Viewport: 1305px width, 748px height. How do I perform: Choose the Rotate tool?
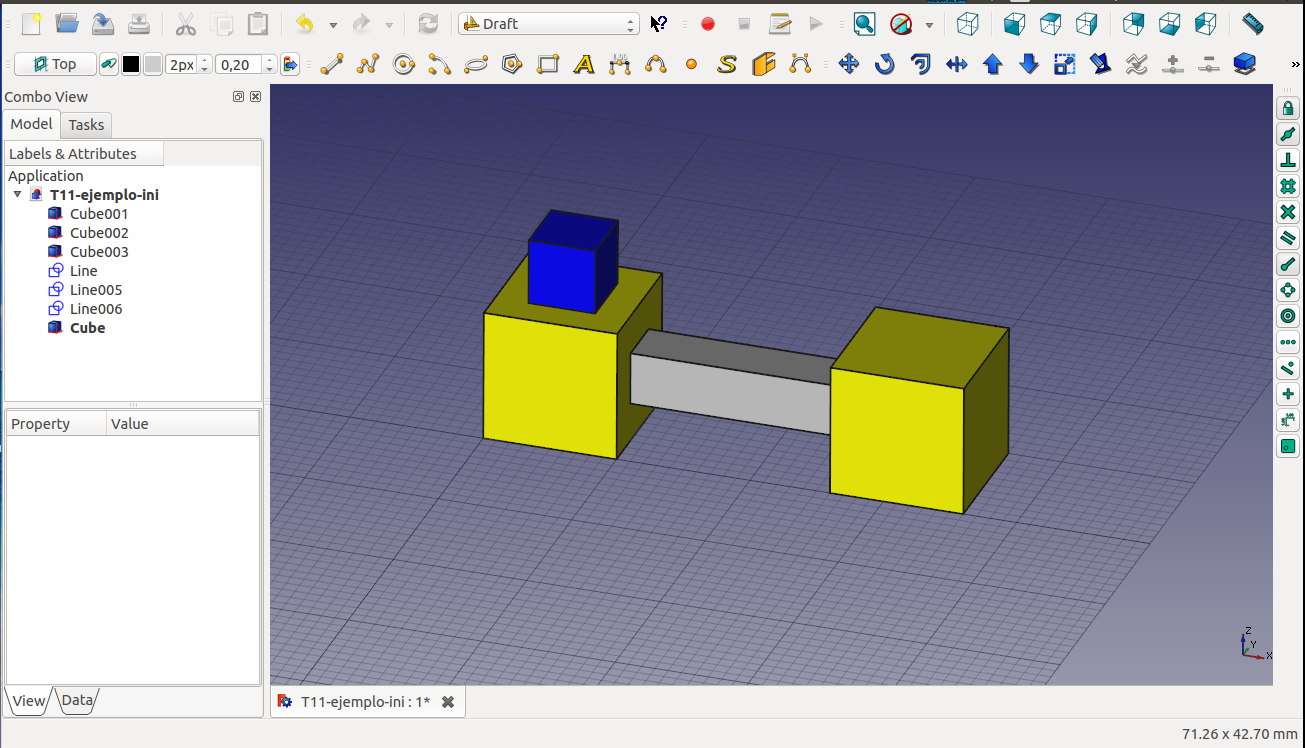885,65
